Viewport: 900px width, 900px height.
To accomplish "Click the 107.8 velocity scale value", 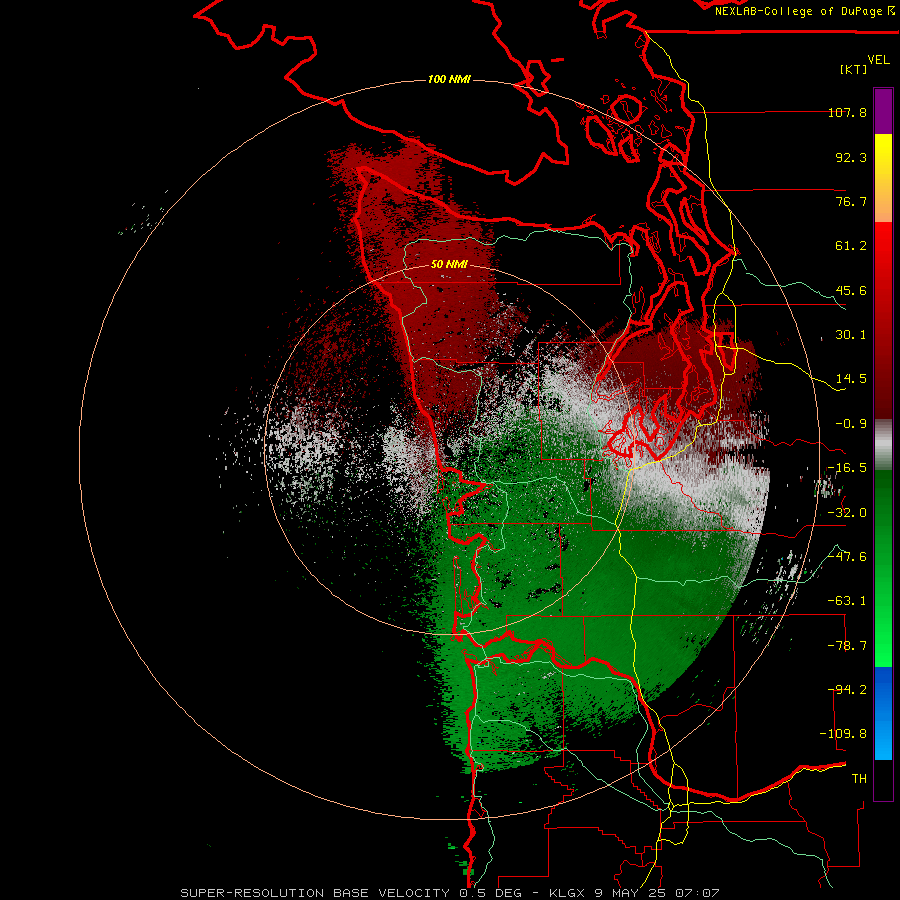I will (847, 112).
